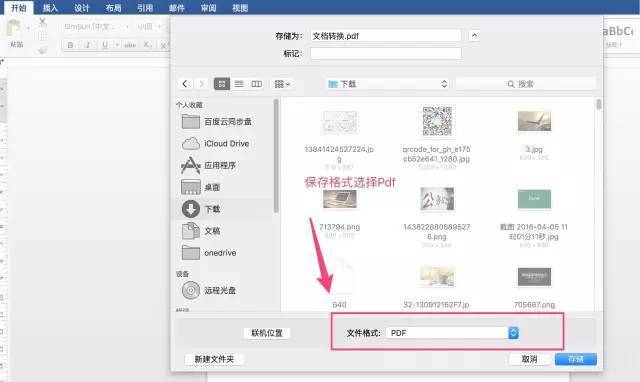Click the 搜索 search field
Image resolution: width=640 pixels, height=382 pixels.
coord(525,84)
